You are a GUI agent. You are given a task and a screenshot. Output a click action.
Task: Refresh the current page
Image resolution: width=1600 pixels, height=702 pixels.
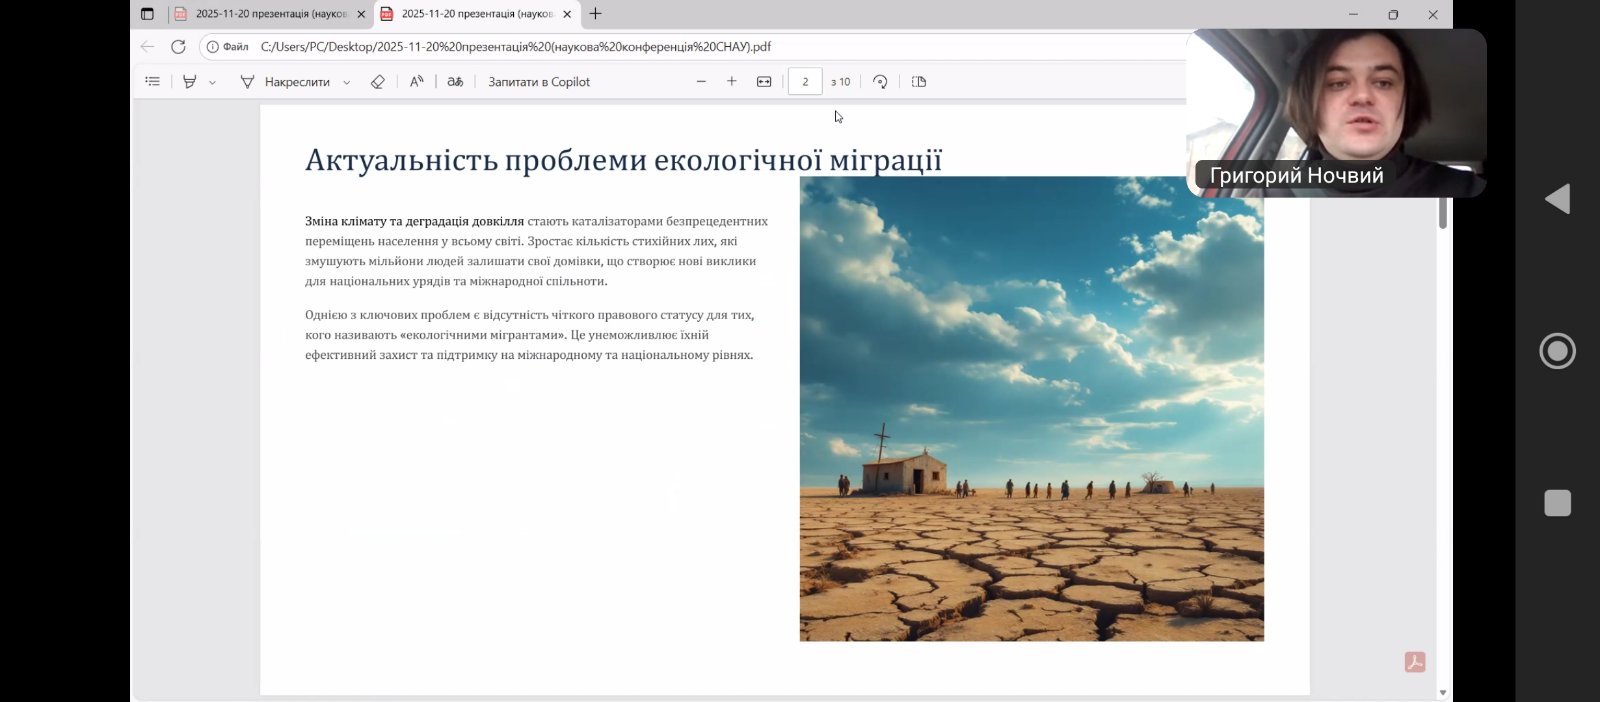click(178, 47)
